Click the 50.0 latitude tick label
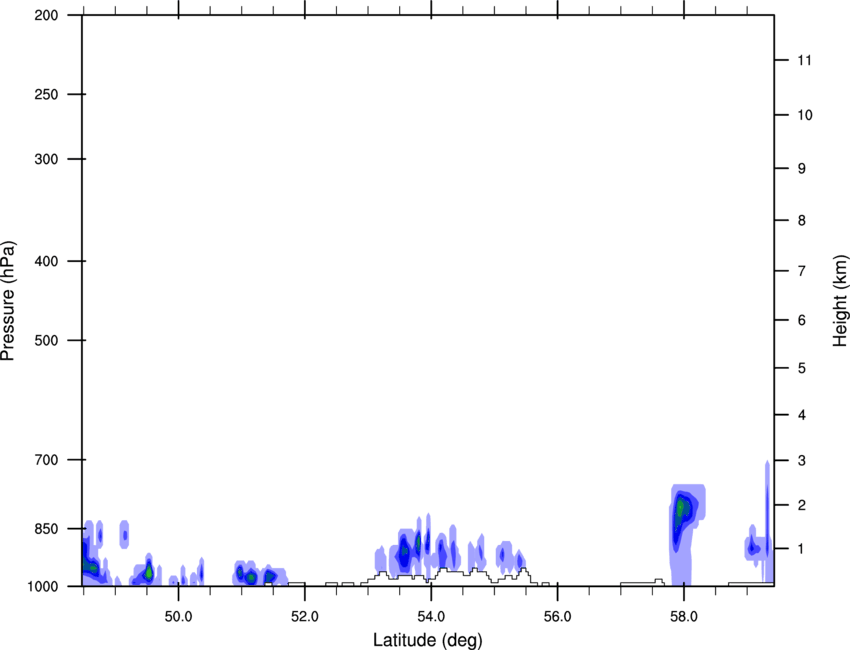850x650 pixels. pos(178,617)
